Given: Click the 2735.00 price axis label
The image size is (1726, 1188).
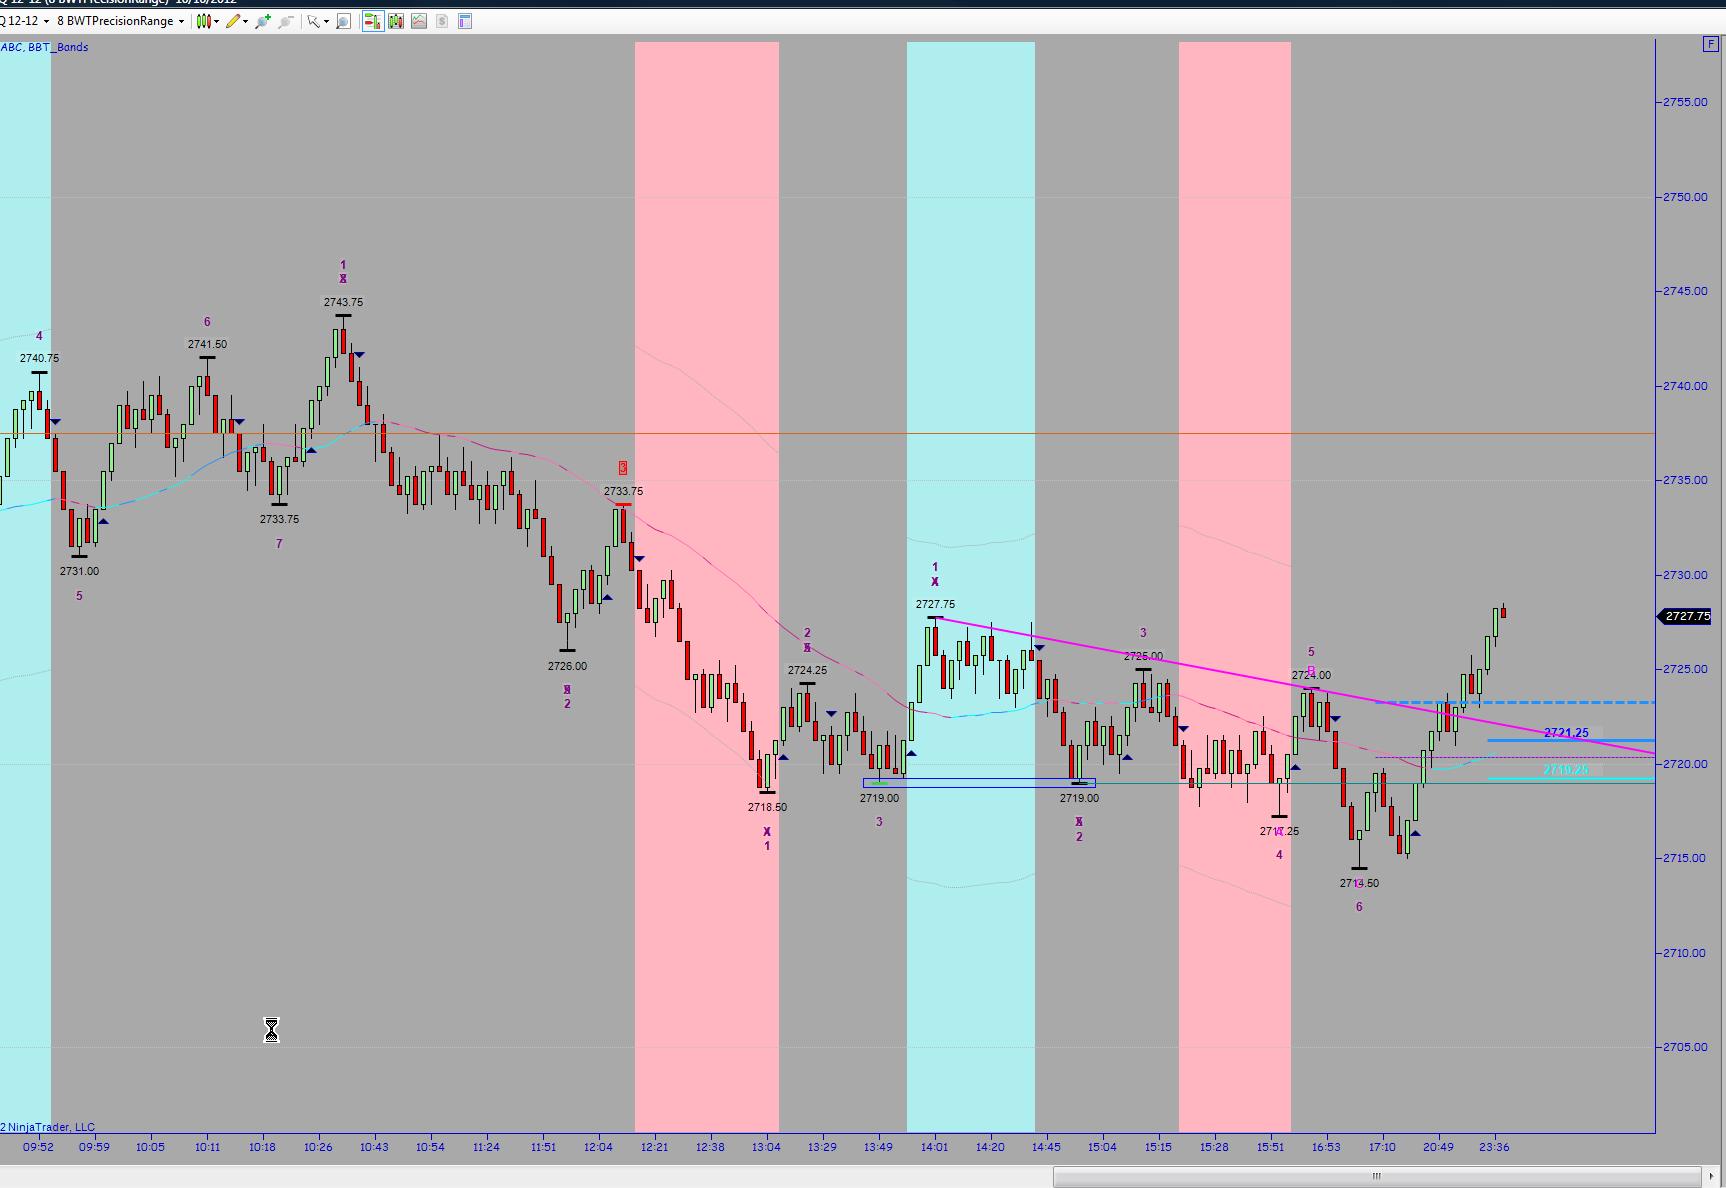Looking at the screenshot, I should click(x=1685, y=480).
